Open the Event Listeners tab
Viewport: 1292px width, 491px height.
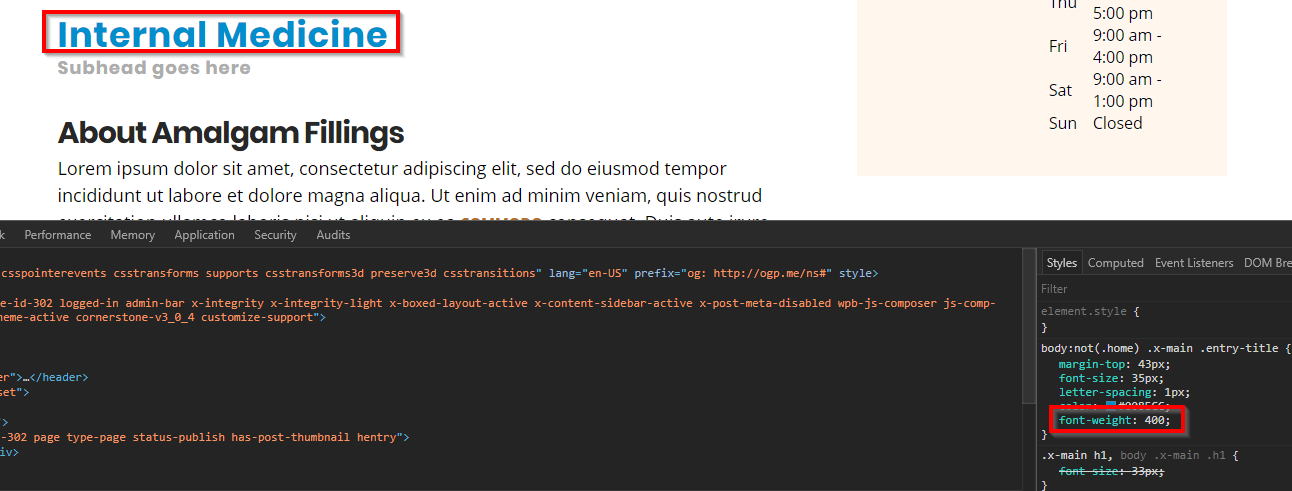click(1194, 263)
